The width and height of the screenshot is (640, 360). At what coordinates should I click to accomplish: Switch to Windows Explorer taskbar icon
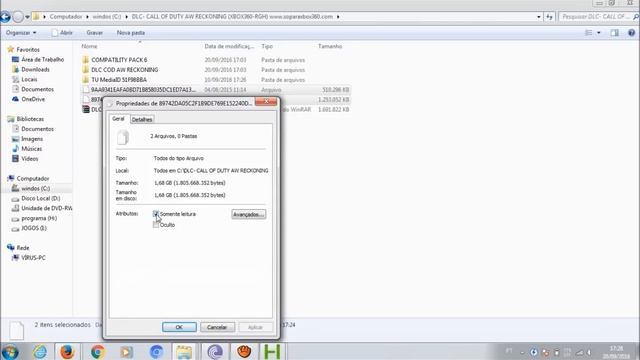[184, 351]
